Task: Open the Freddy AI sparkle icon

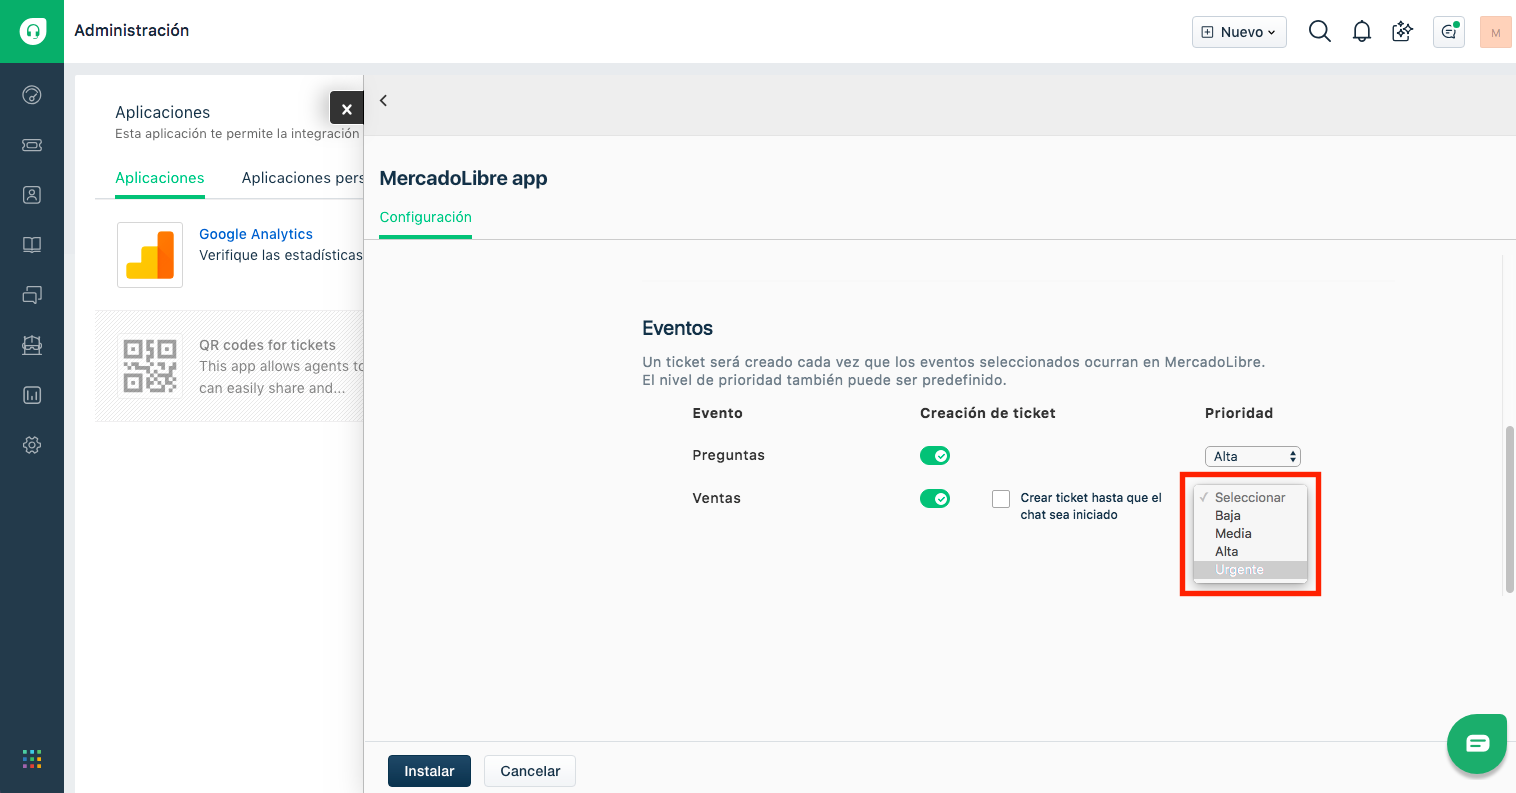Action: (1403, 32)
